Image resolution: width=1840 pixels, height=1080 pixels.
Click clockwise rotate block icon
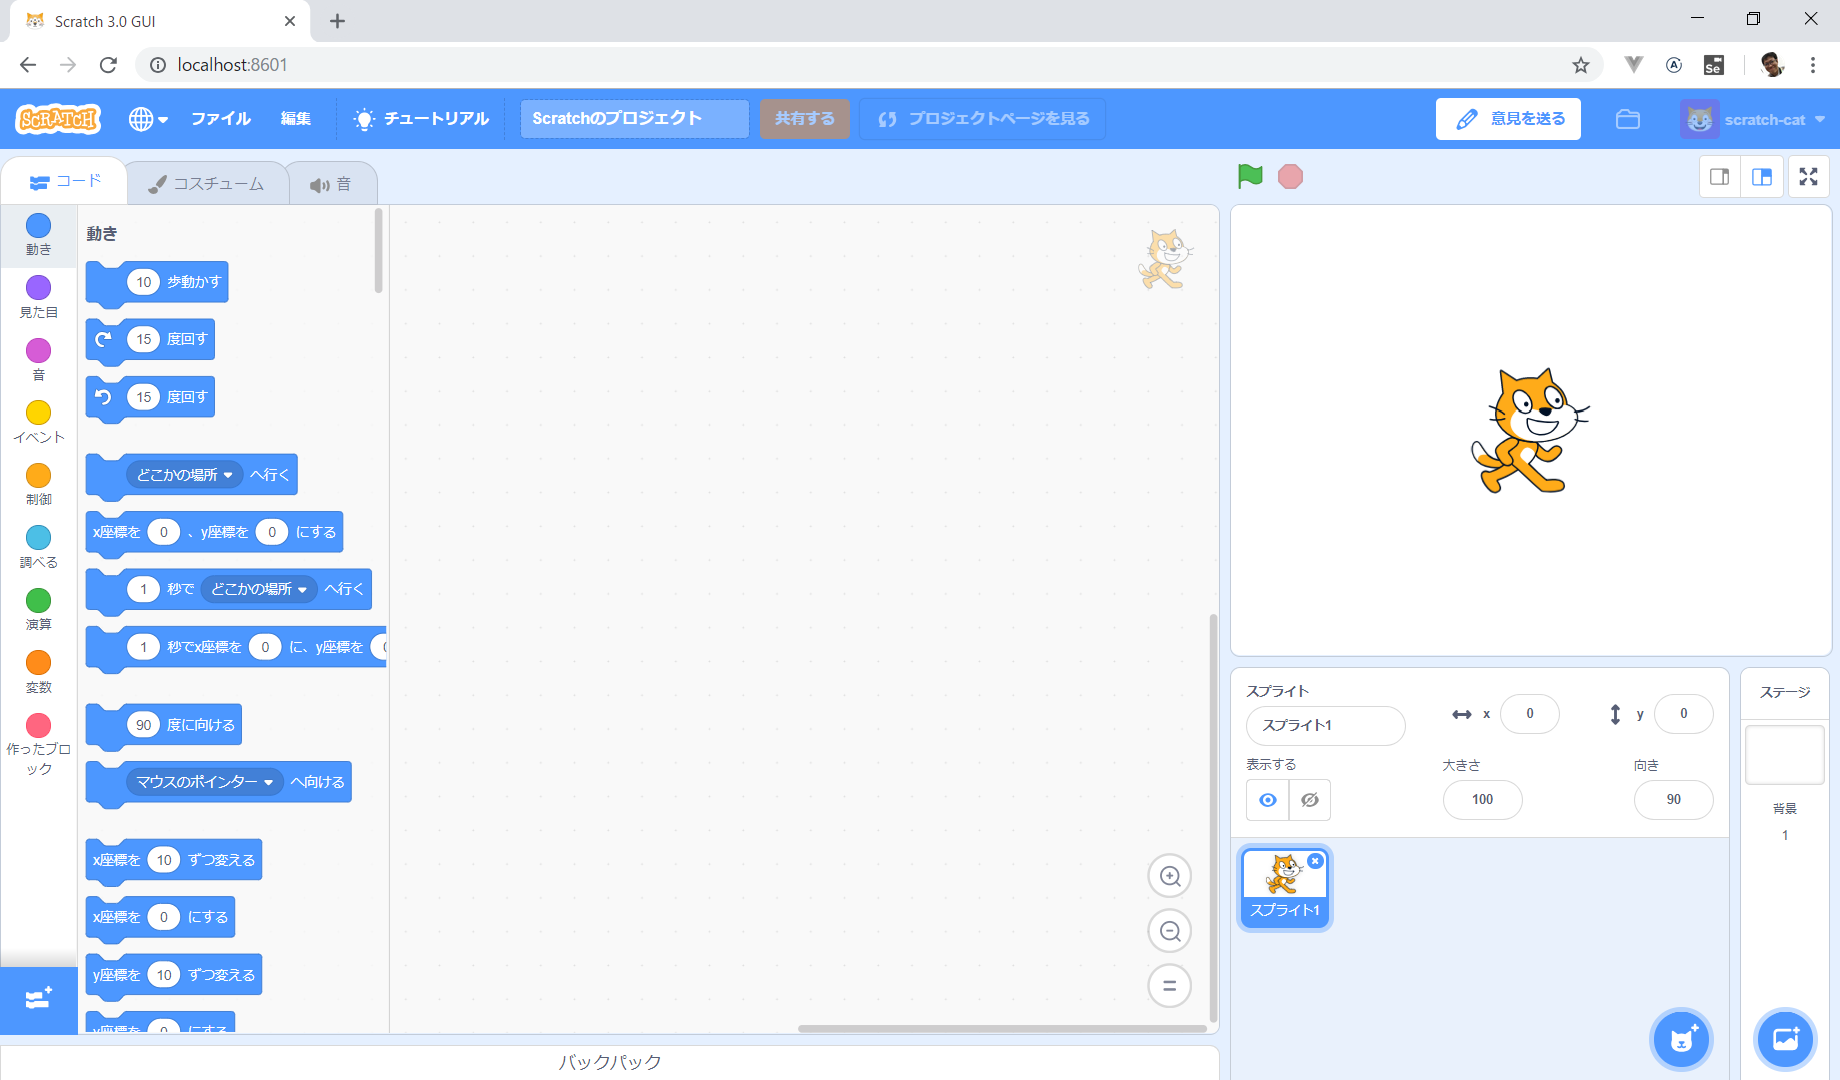pyautogui.click(x=104, y=339)
